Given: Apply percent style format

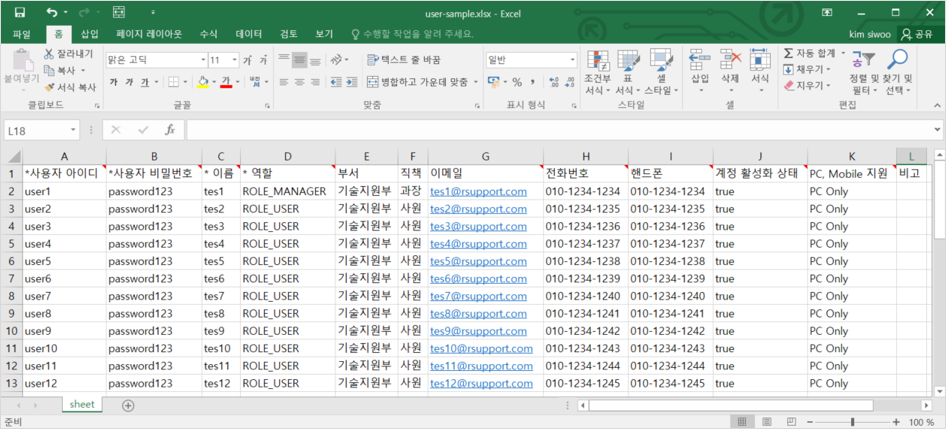Looking at the screenshot, I should coord(517,81).
